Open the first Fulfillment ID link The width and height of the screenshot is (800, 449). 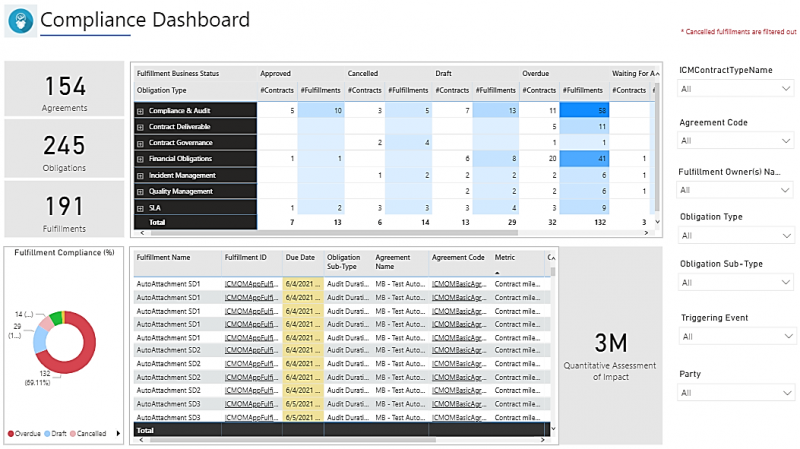coord(252,284)
